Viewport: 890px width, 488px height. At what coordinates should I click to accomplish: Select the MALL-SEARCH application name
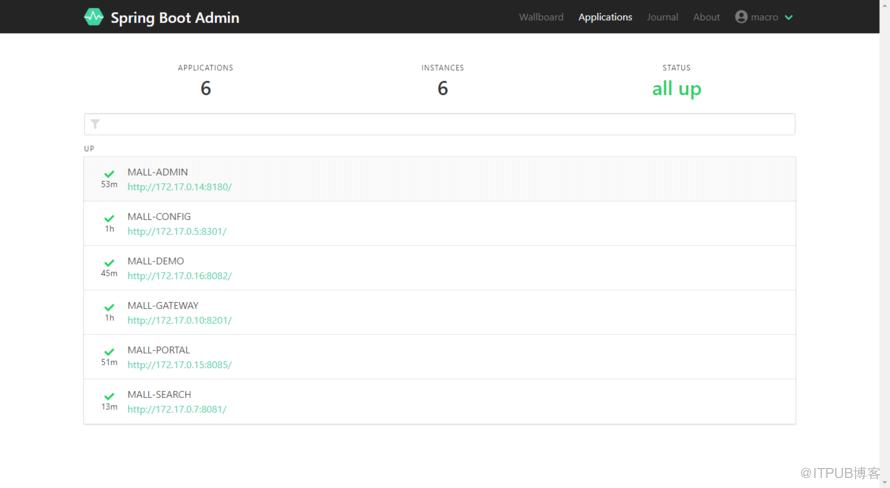coord(159,394)
